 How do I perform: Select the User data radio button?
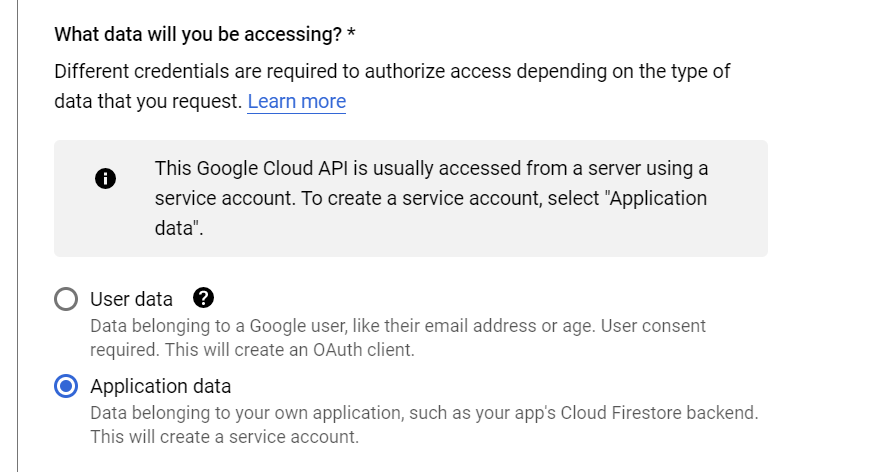tap(66, 299)
